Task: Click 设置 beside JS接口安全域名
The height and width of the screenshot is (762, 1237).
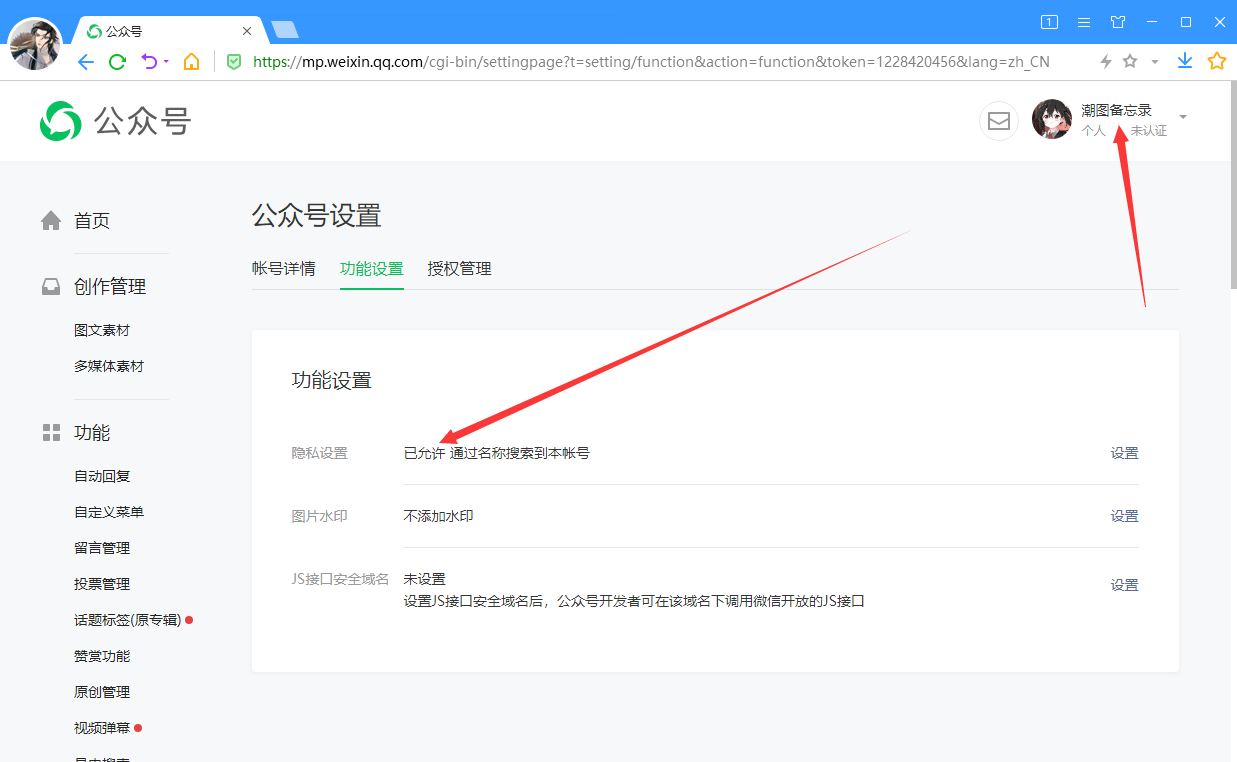Action: [1124, 584]
